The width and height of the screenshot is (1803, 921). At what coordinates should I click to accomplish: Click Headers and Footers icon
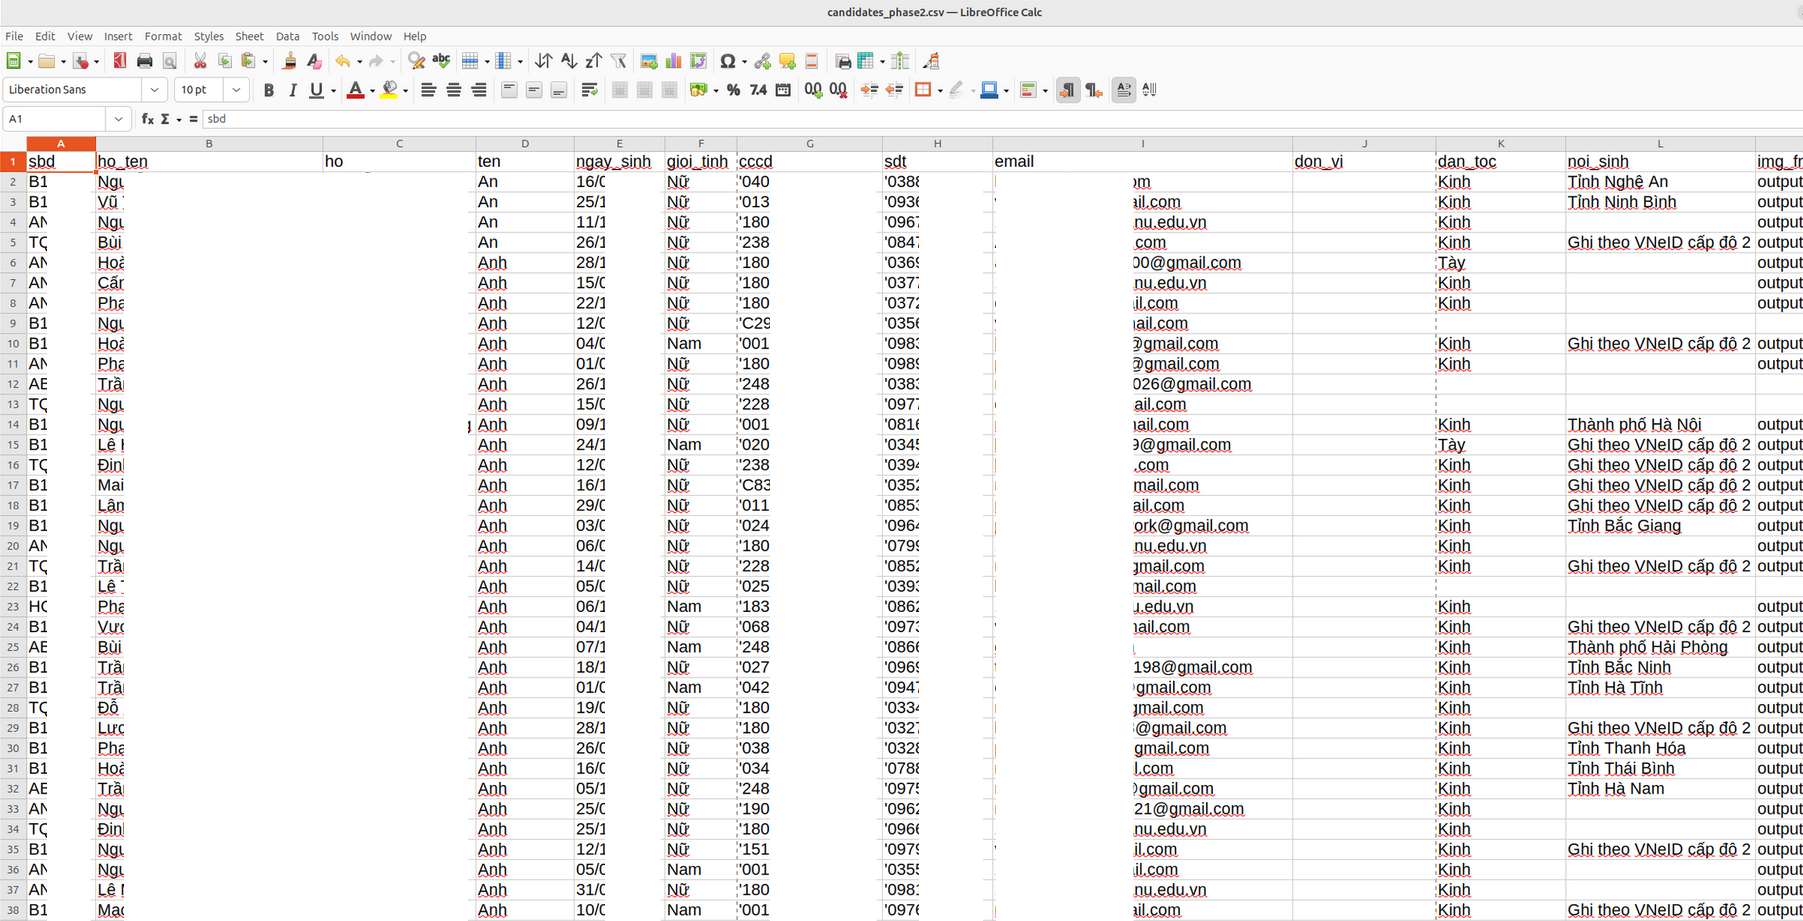[x=812, y=61]
